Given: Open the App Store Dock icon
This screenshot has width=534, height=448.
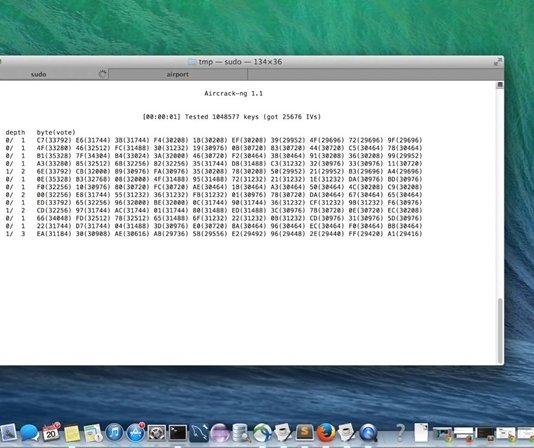Looking at the screenshot, I should pyautogui.click(x=136, y=433).
